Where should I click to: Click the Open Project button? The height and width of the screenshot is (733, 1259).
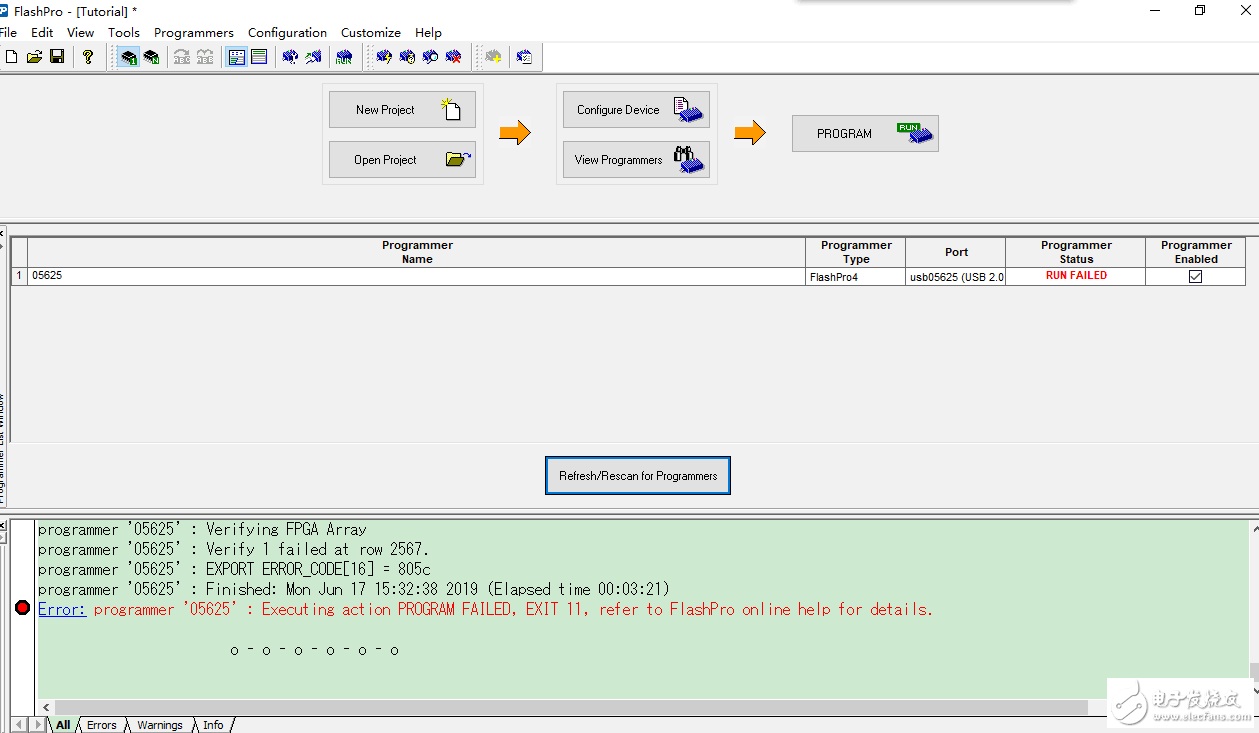tap(402, 159)
